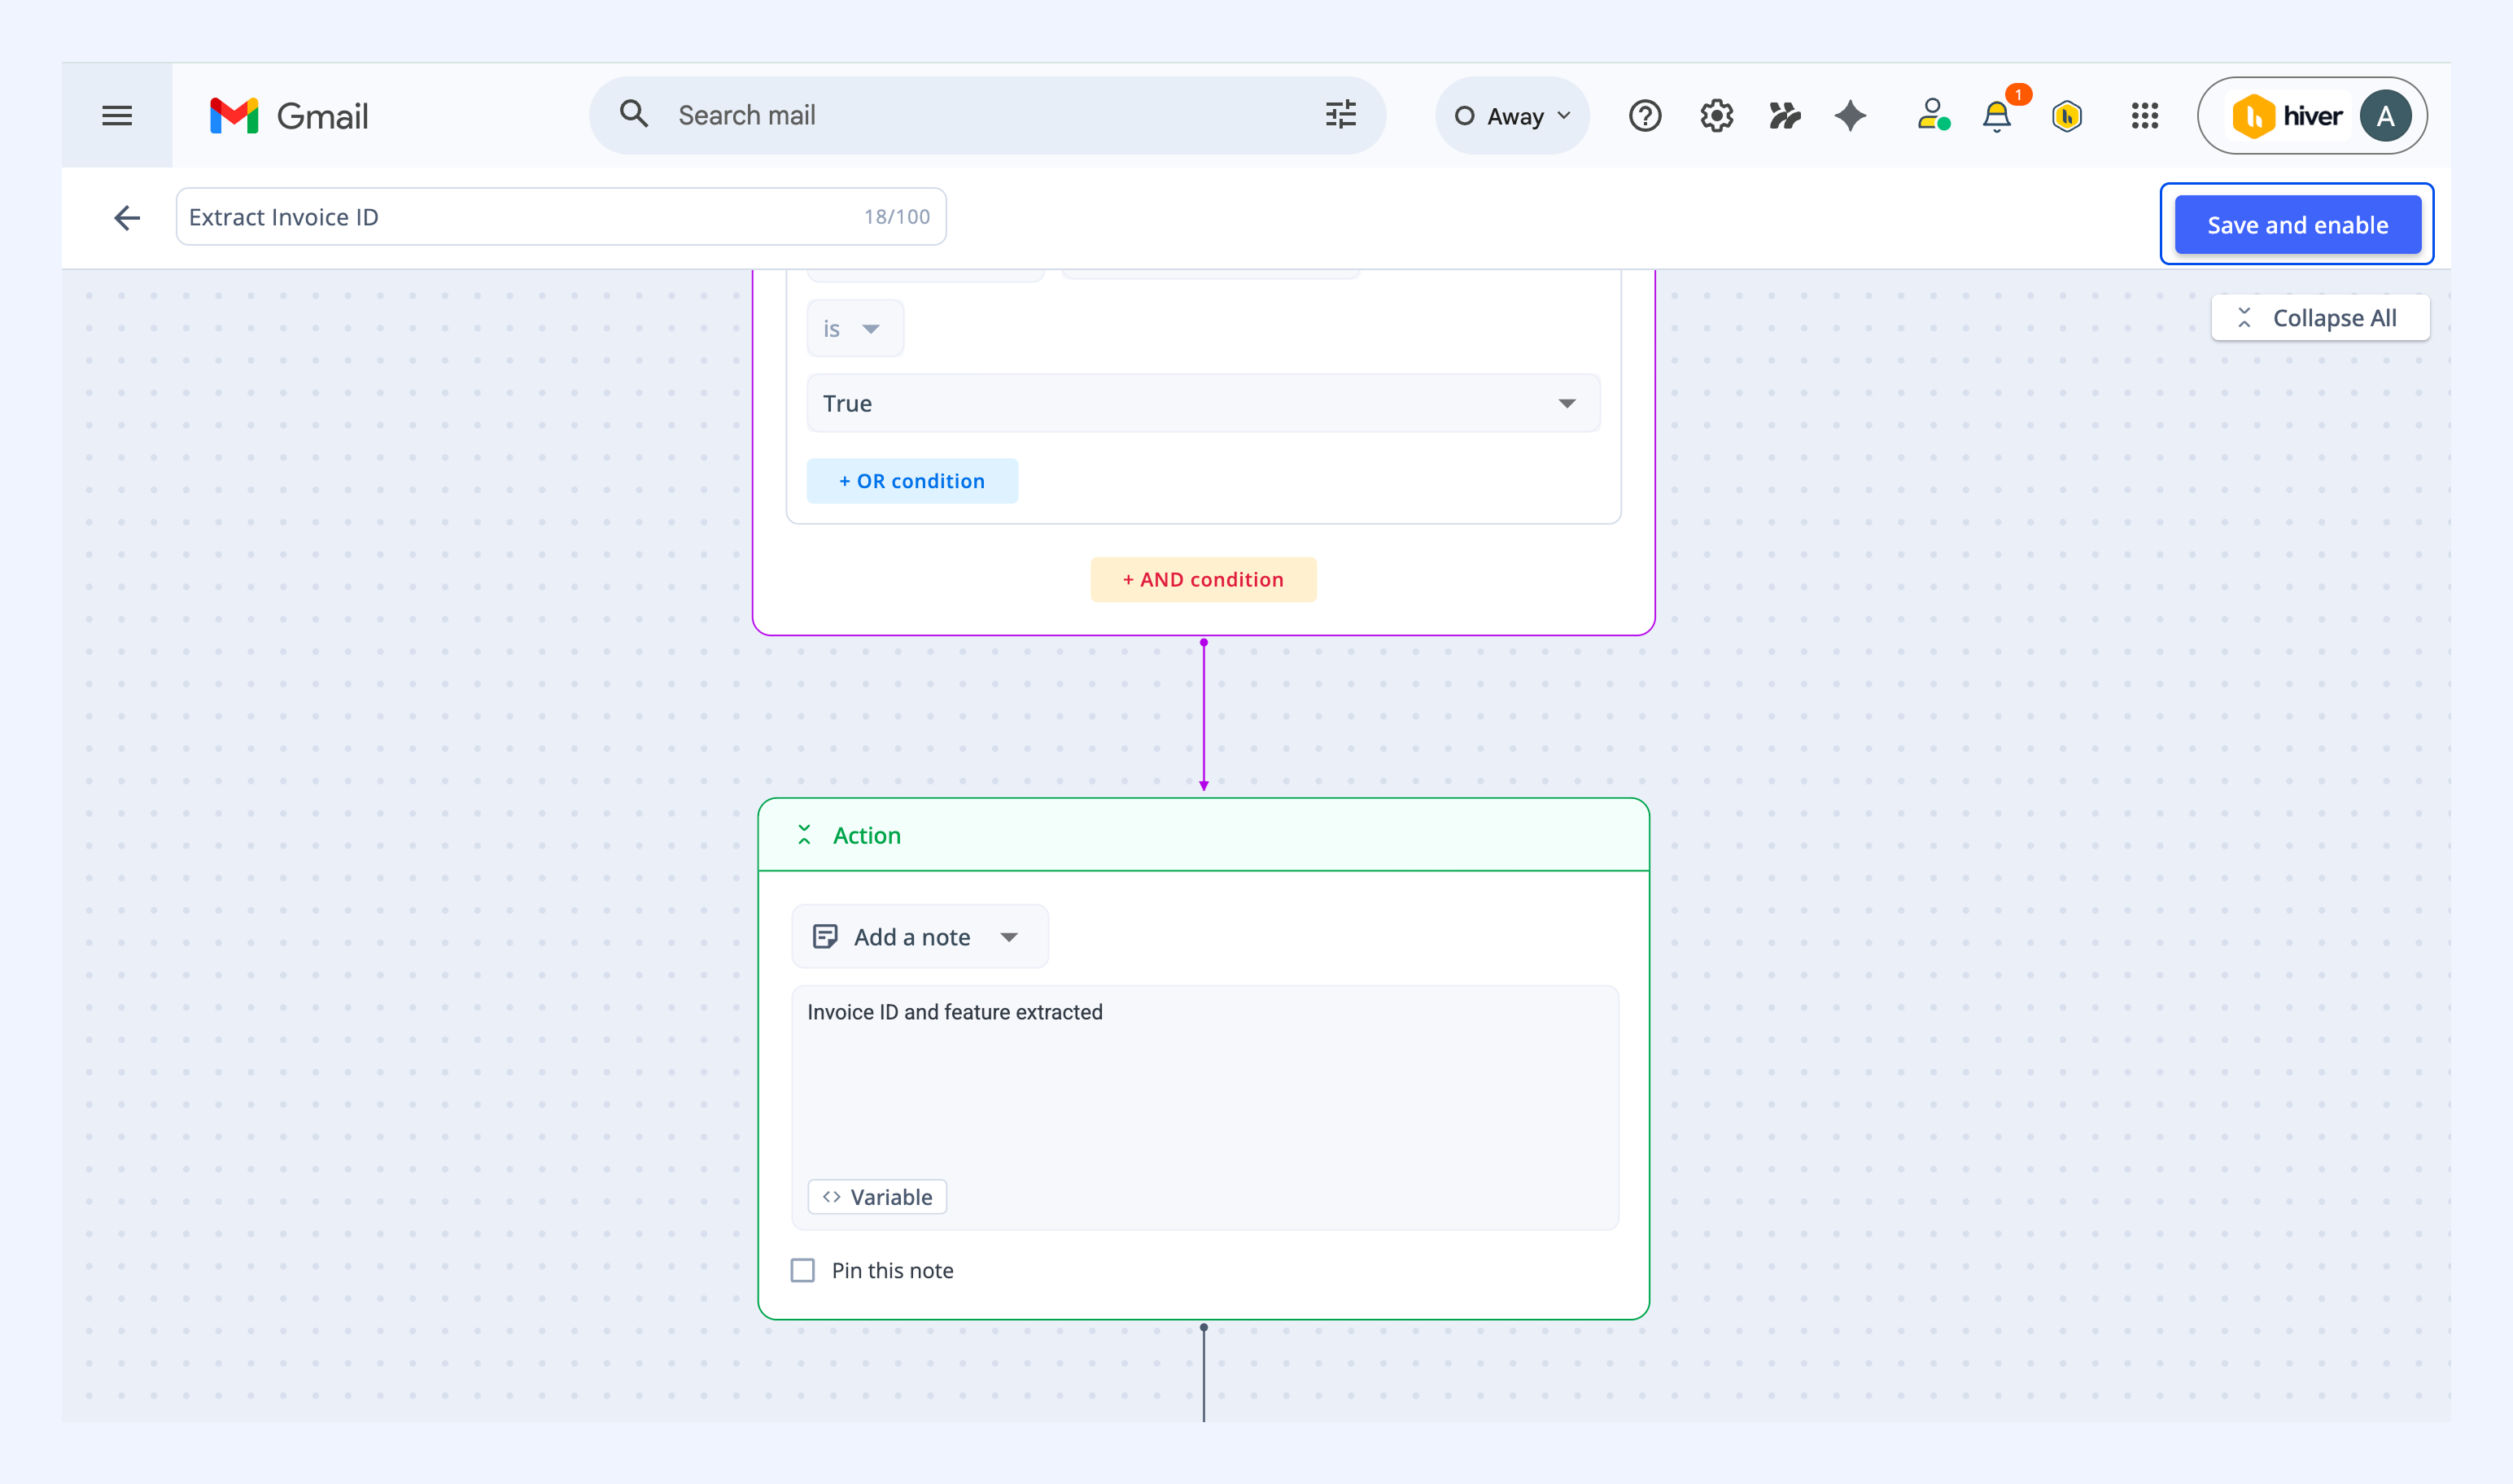The image size is (2513, 1484).
Task: Open the Help question mark icon
Action: pyautogui.click(x=1645, y=116)
